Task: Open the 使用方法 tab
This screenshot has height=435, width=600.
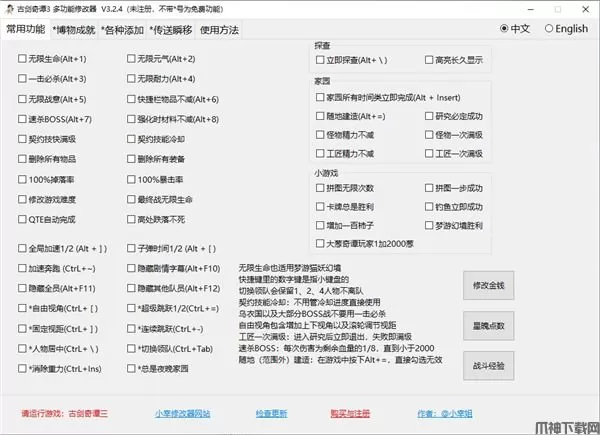Action: coord(219,30)
